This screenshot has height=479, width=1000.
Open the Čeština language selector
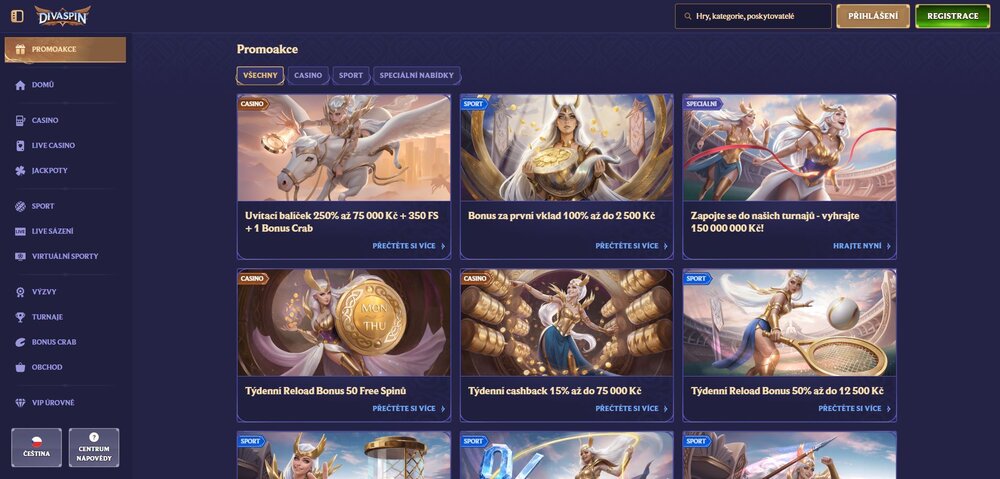coord(36,447)
